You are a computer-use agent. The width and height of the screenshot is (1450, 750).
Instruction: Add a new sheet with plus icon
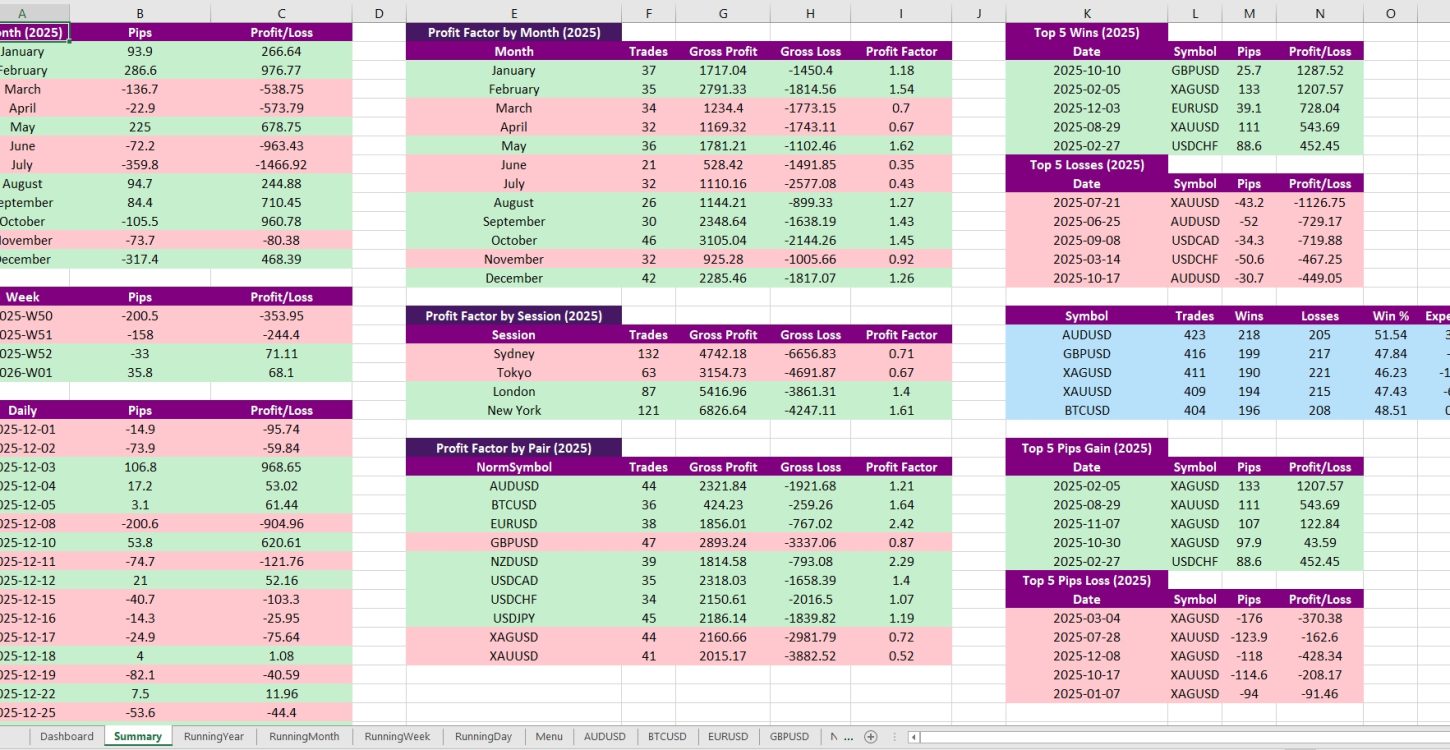[x=870, y=737]
